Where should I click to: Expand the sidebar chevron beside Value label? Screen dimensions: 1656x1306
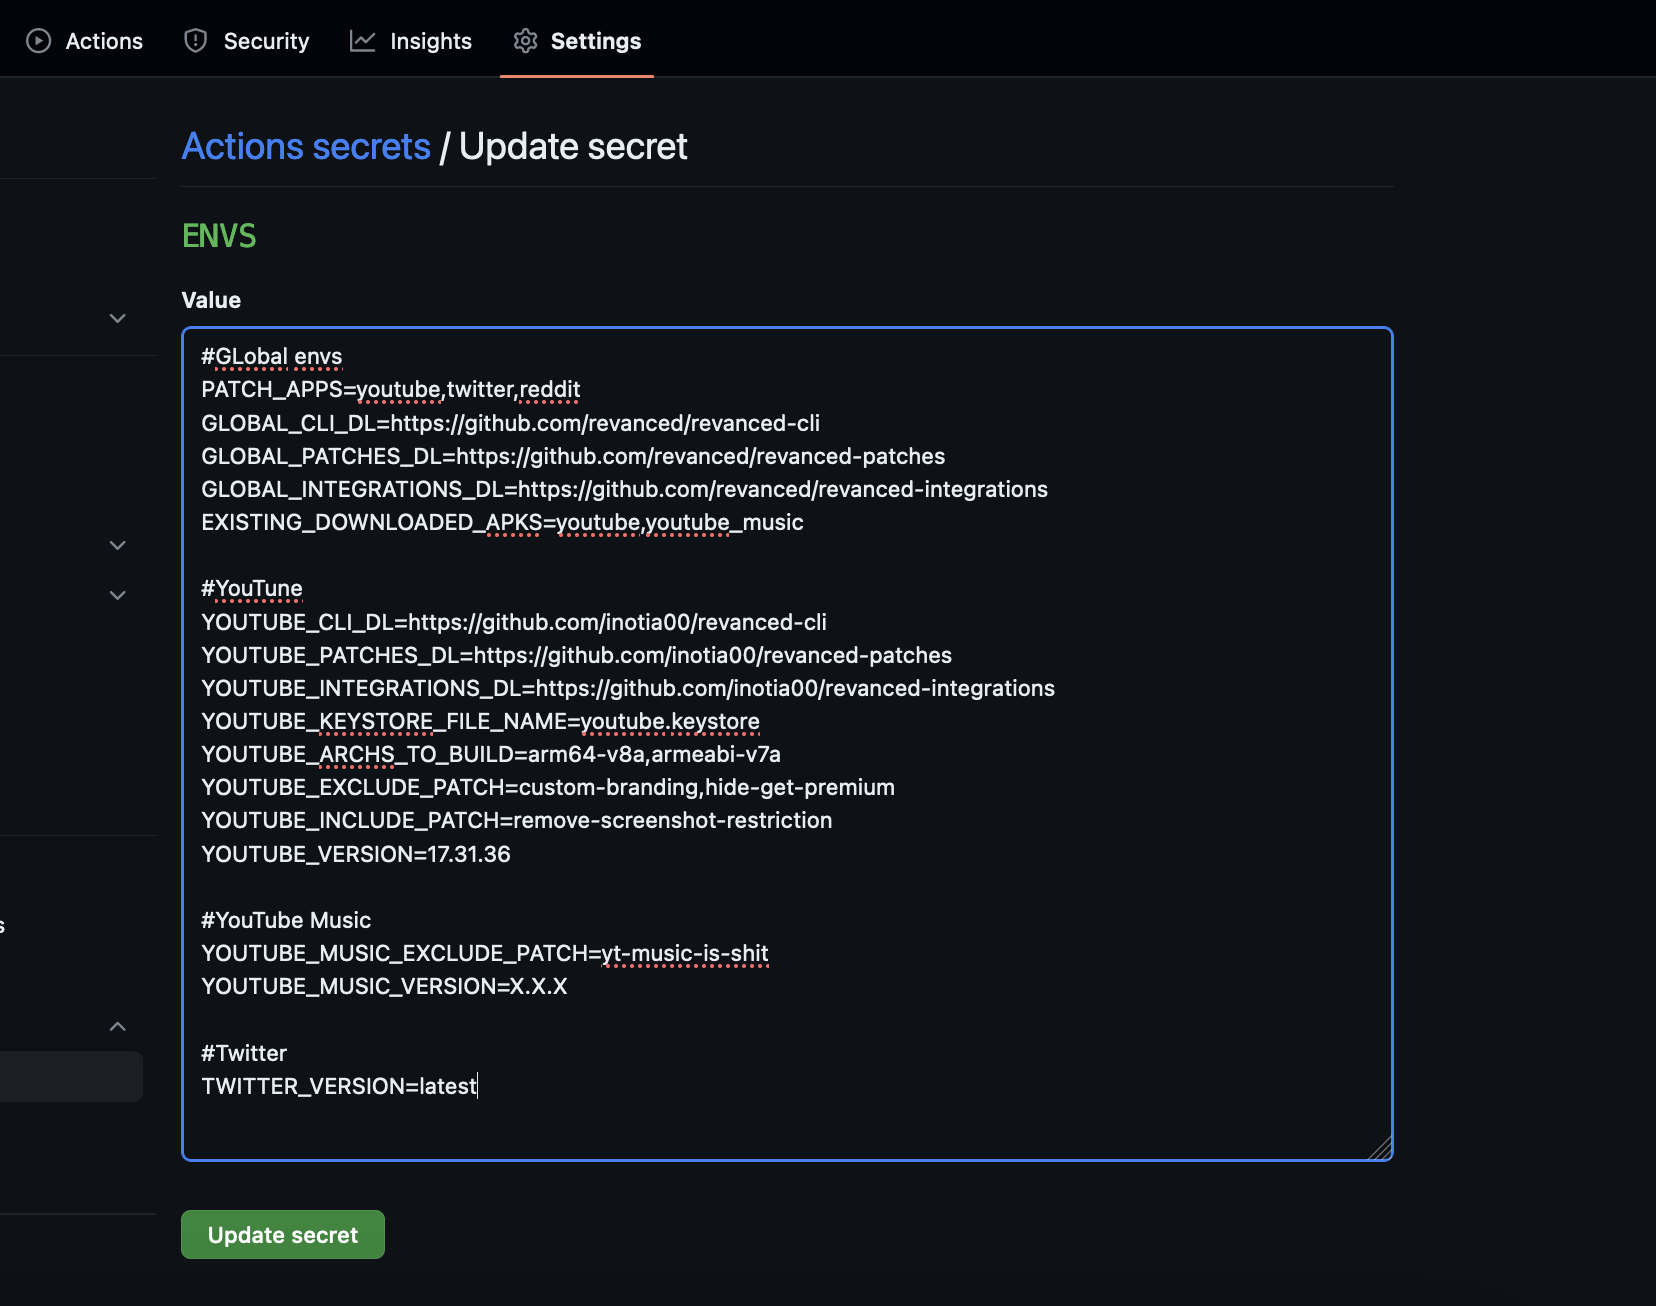pos(118,318)
